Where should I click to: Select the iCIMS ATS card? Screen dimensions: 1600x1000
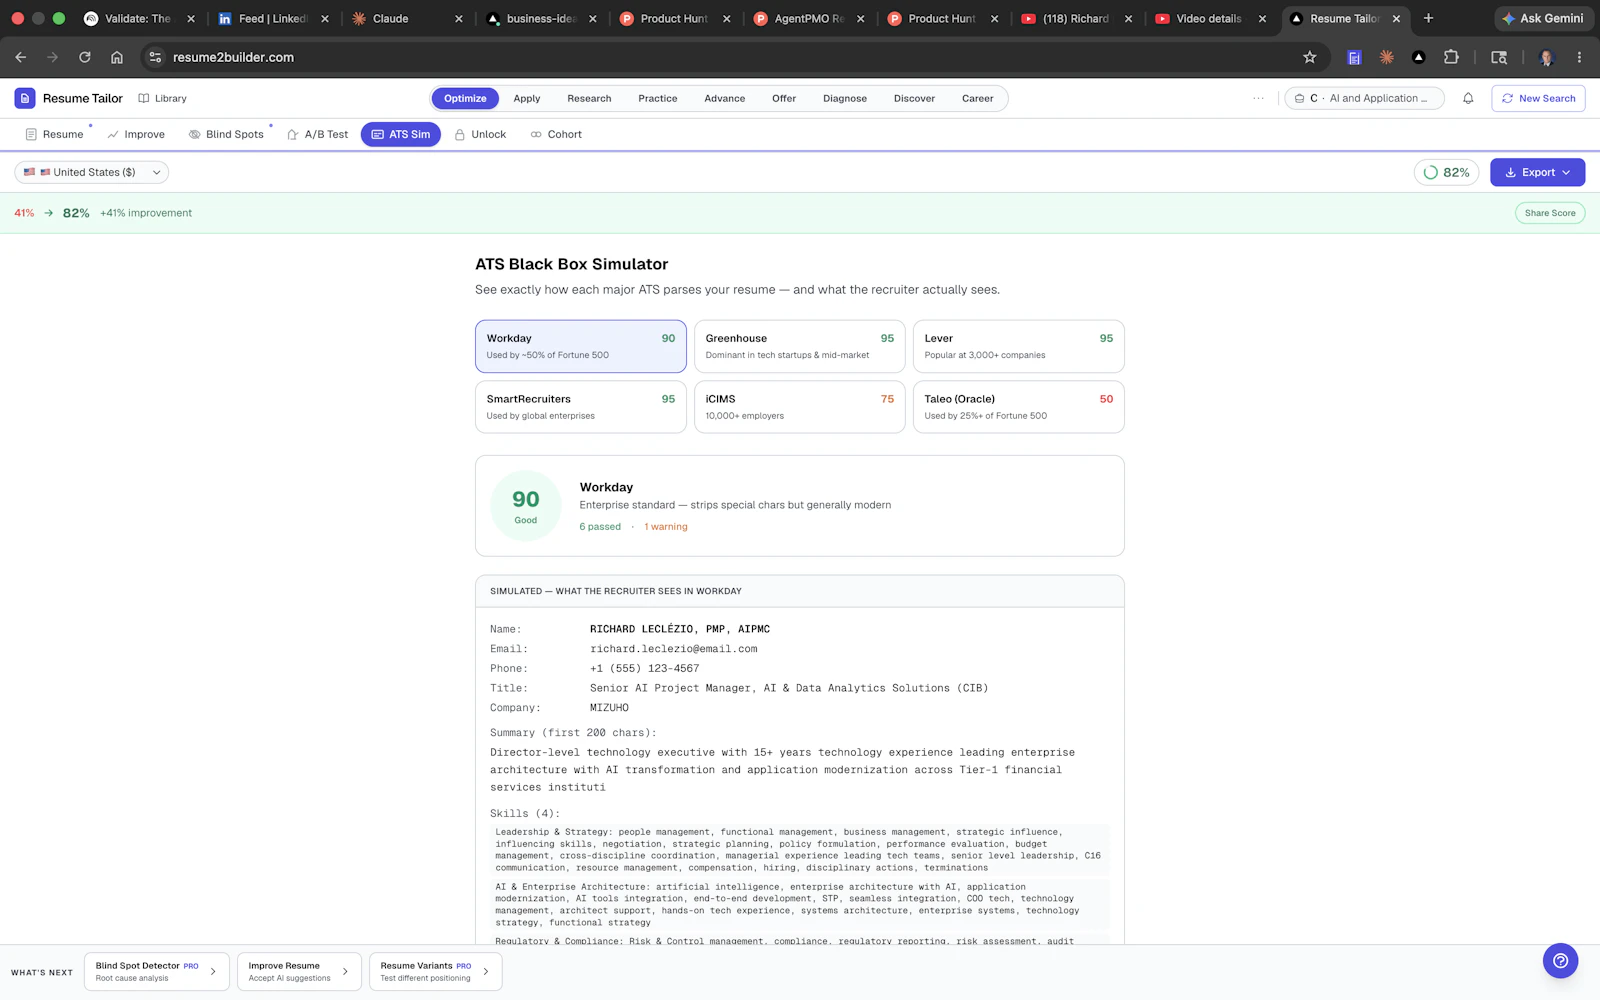pyautogui.click(x=800, y=407)
